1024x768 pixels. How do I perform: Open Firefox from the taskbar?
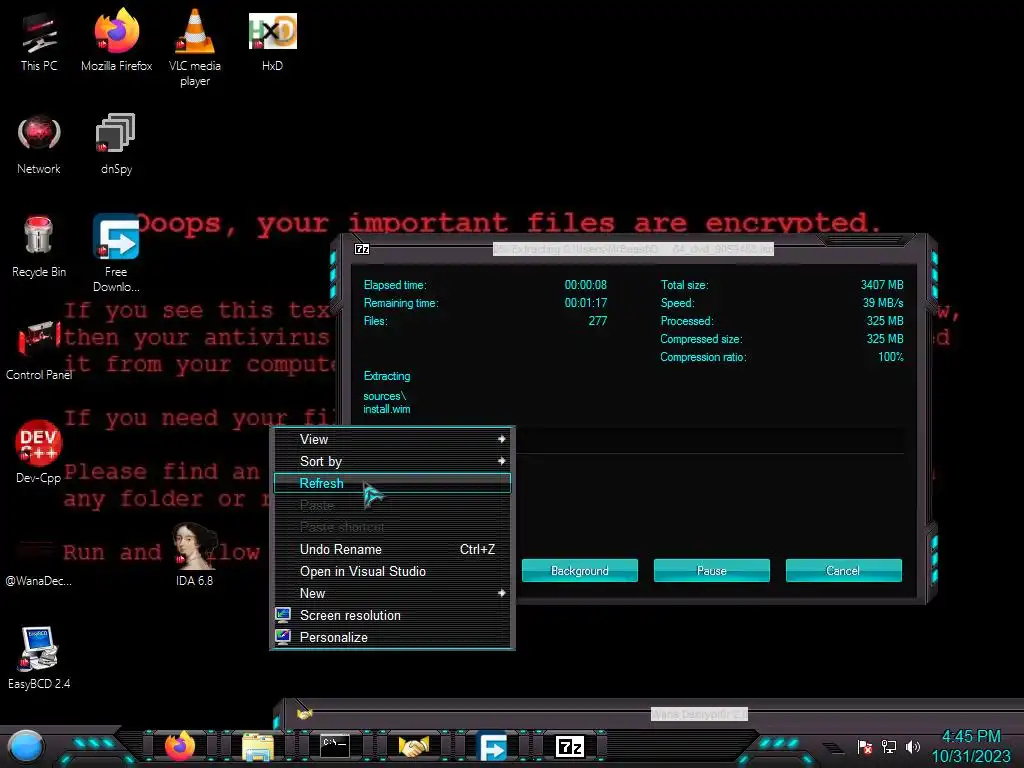click(x=180, y=746)
